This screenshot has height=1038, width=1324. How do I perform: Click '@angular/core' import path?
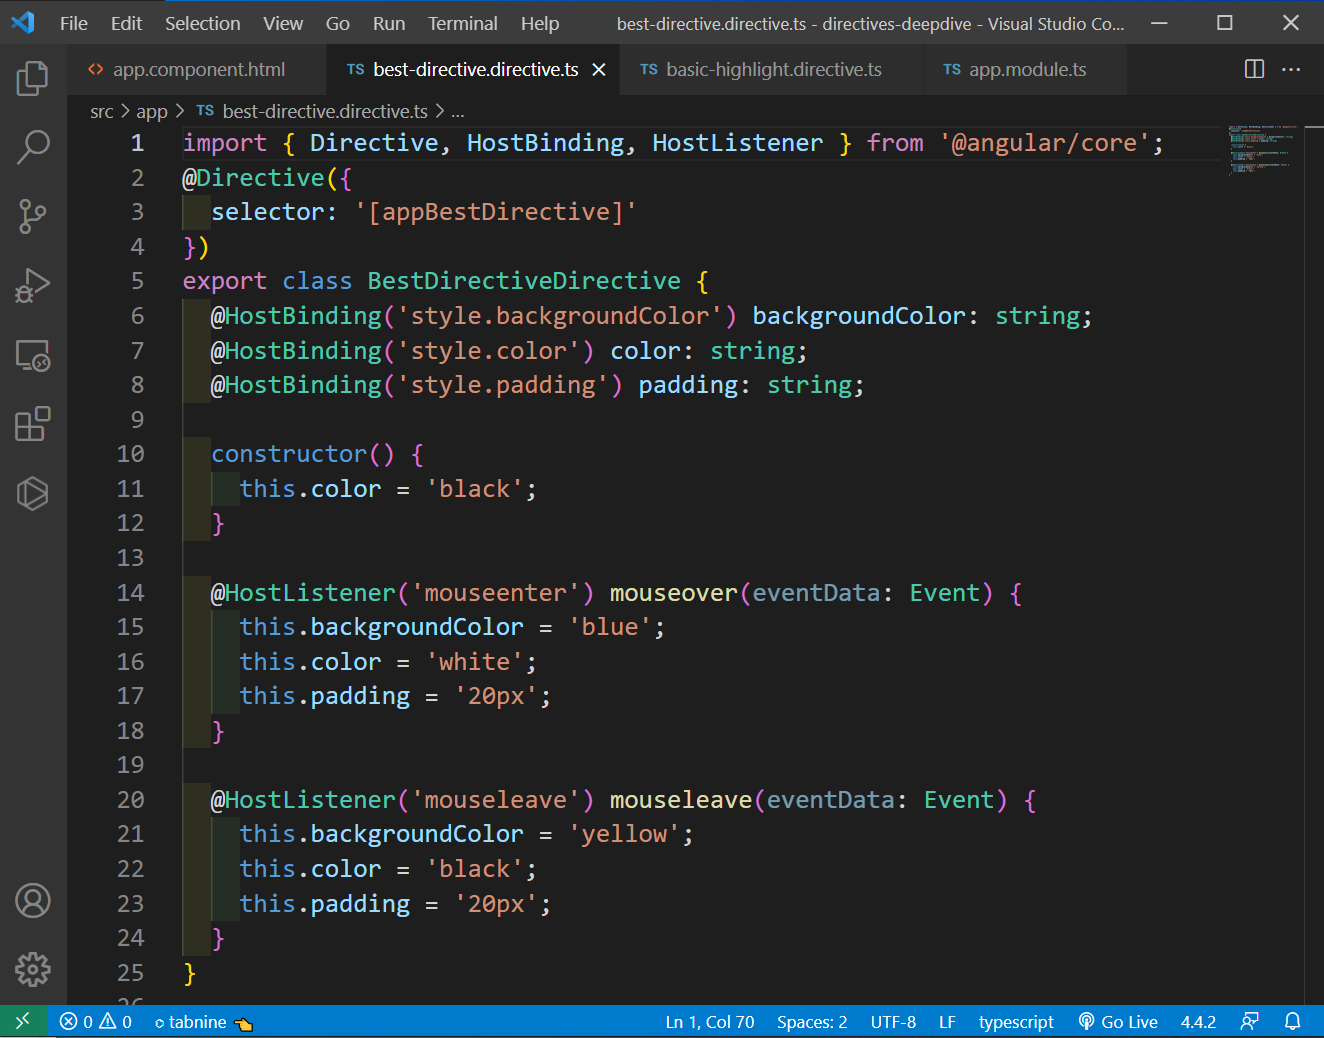1044,143
